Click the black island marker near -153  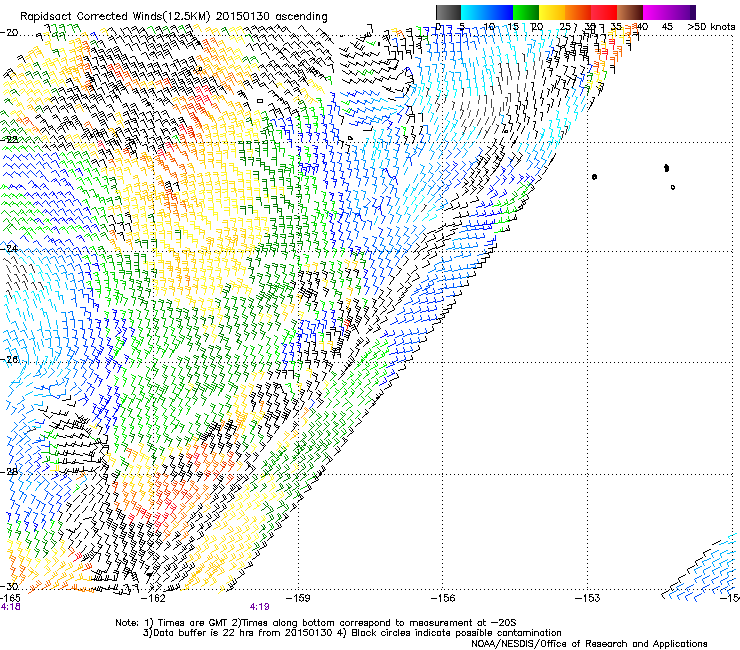[594, 177]
